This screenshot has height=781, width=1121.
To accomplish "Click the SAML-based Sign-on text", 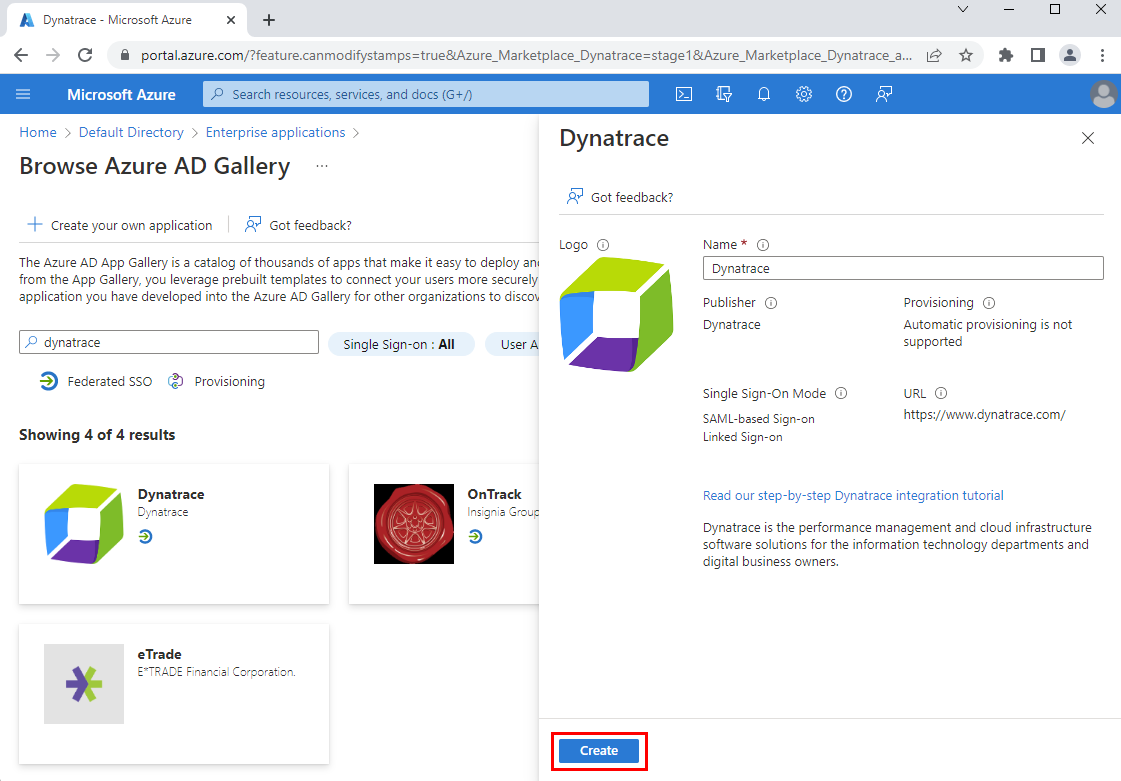I will tap(759, 419).
